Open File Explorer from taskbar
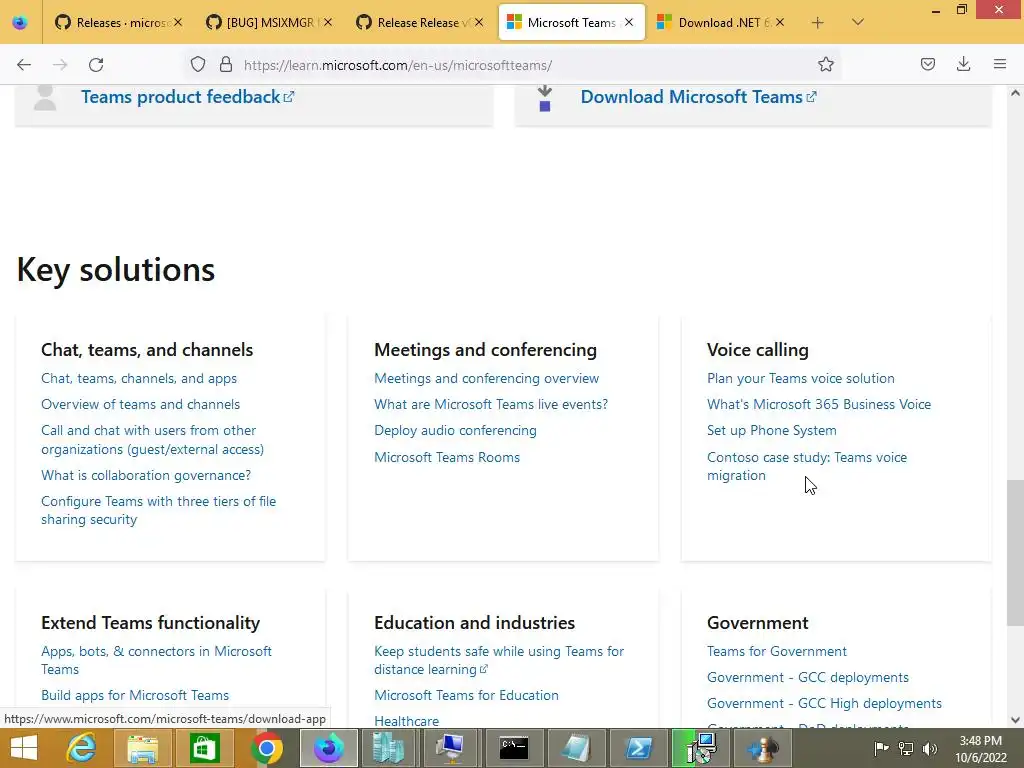The height and width of the screenshot is (768, 1024). click(143, 748)
